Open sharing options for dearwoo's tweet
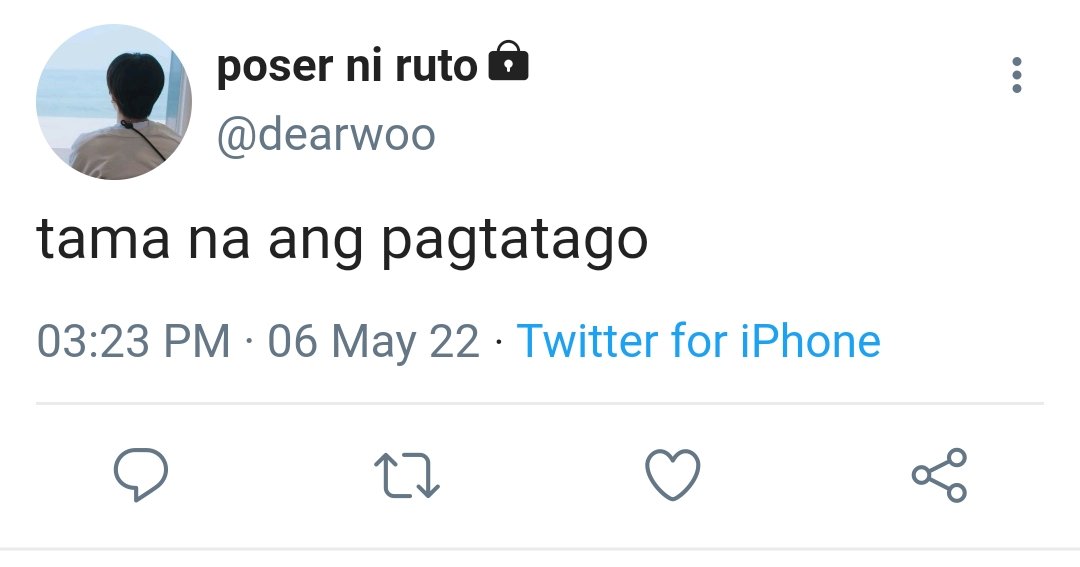Screen dimensions: 1080x567 939,475
